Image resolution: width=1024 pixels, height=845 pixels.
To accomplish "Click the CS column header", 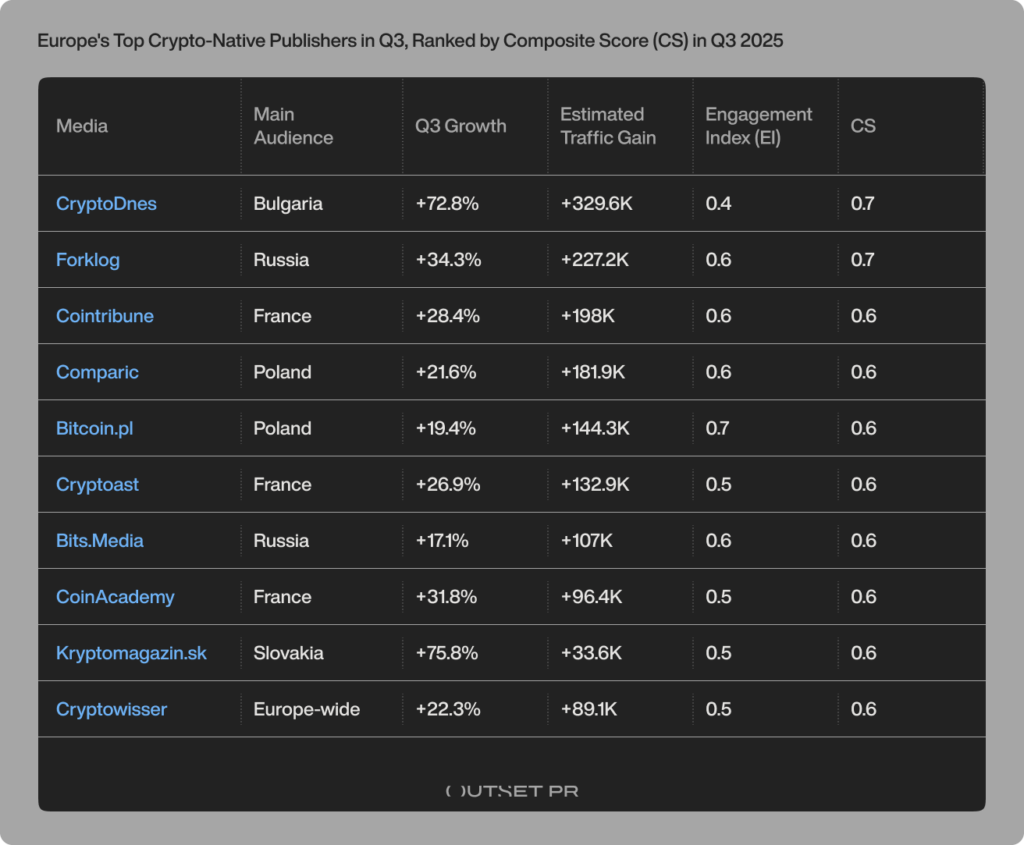I will pyautogui.click(x=862, y=126).
